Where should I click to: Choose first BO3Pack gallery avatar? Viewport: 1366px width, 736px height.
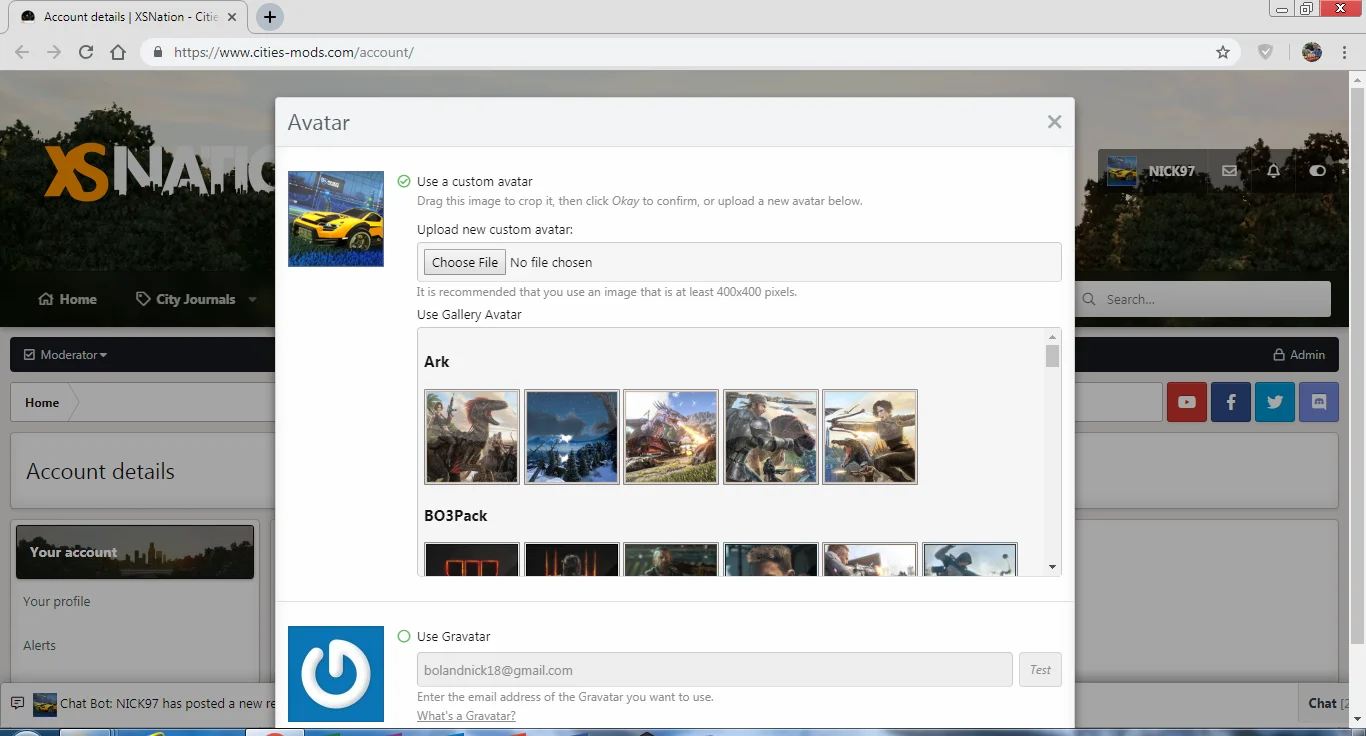[472, 559]
